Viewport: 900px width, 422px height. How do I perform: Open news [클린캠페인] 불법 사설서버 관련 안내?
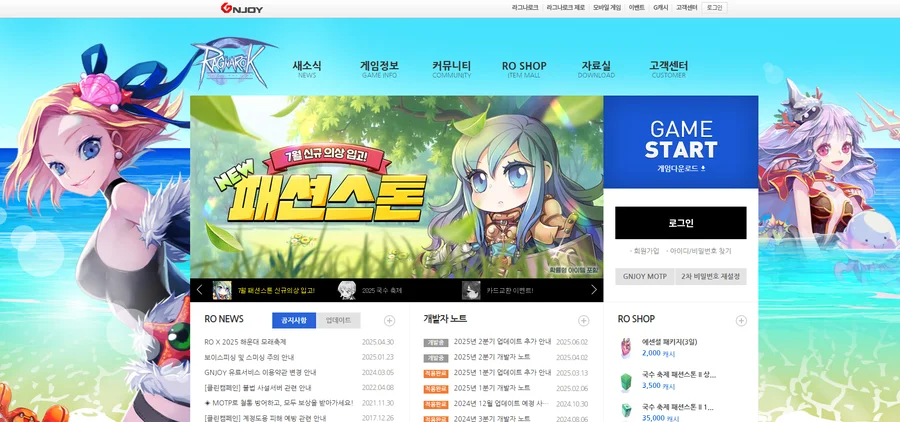(259, 388)
